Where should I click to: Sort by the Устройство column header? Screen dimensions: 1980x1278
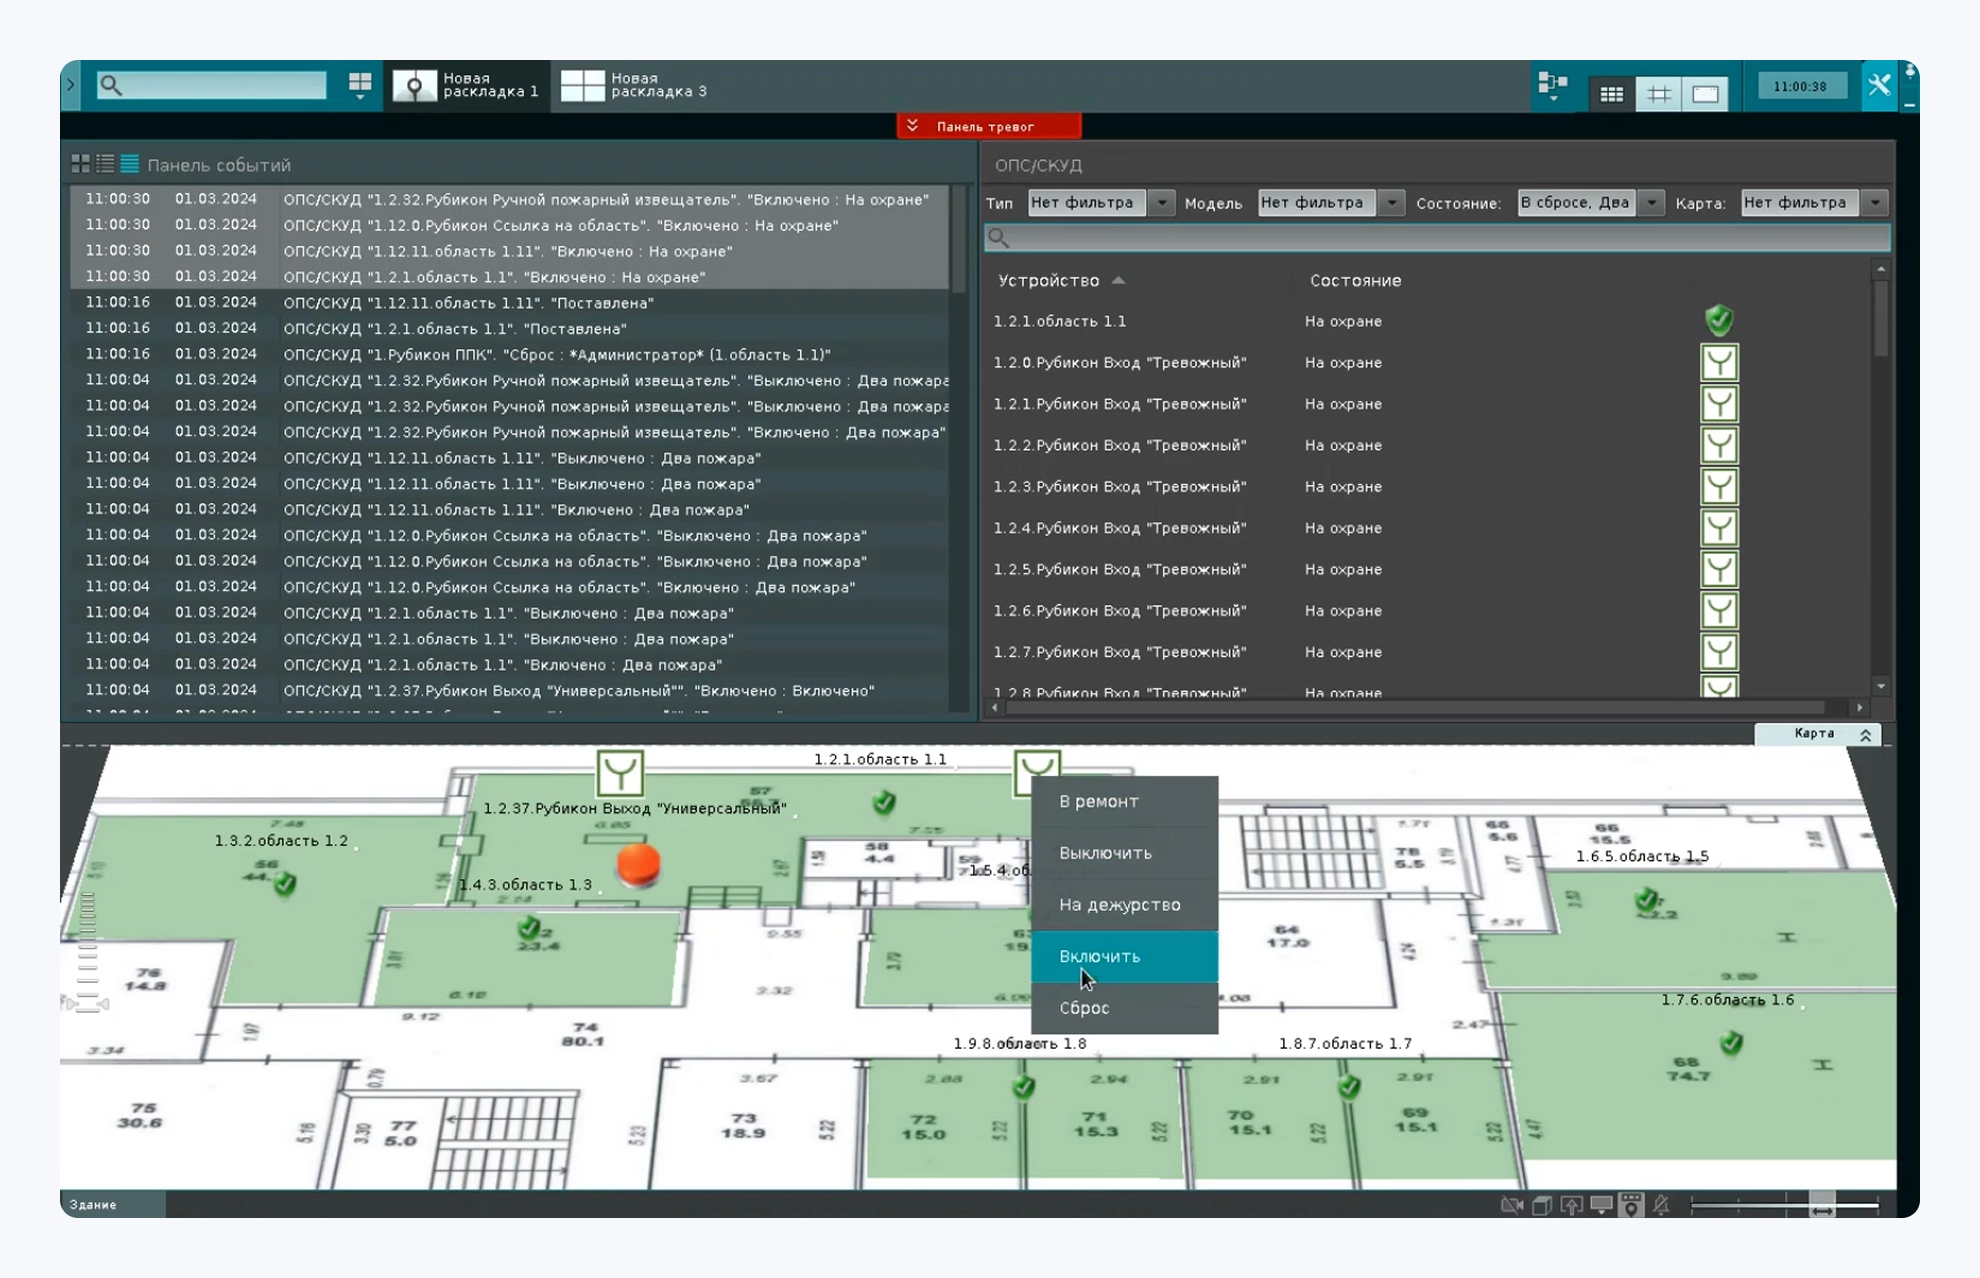pyautogui.click(x=1049, y=281)
